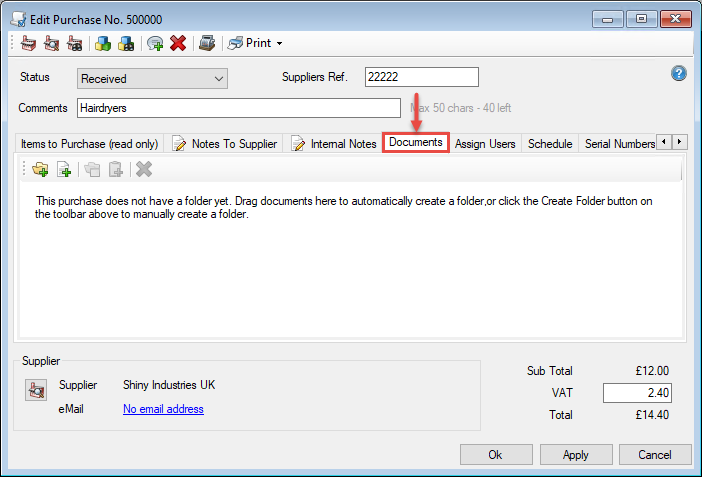
Task: Click the Suppliers Ref. field containing 22222
Action: [x=421, y=77]
